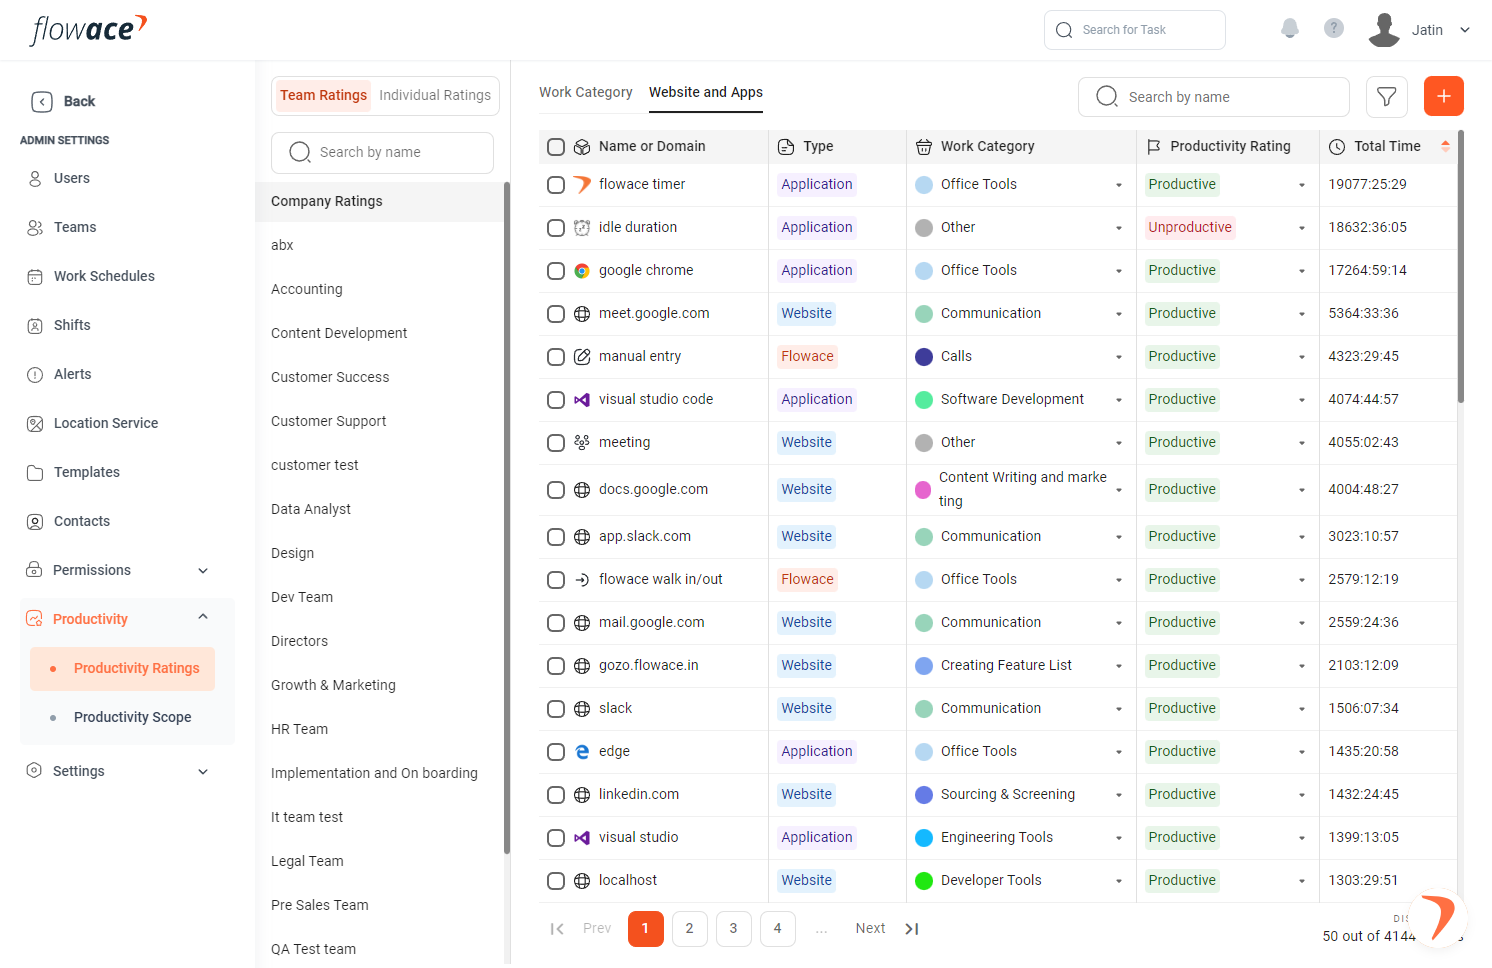Check the linkedin.com row checkbox
Image resolution: width=1492 pixels, height=968 pixels.
pos(556,795)
